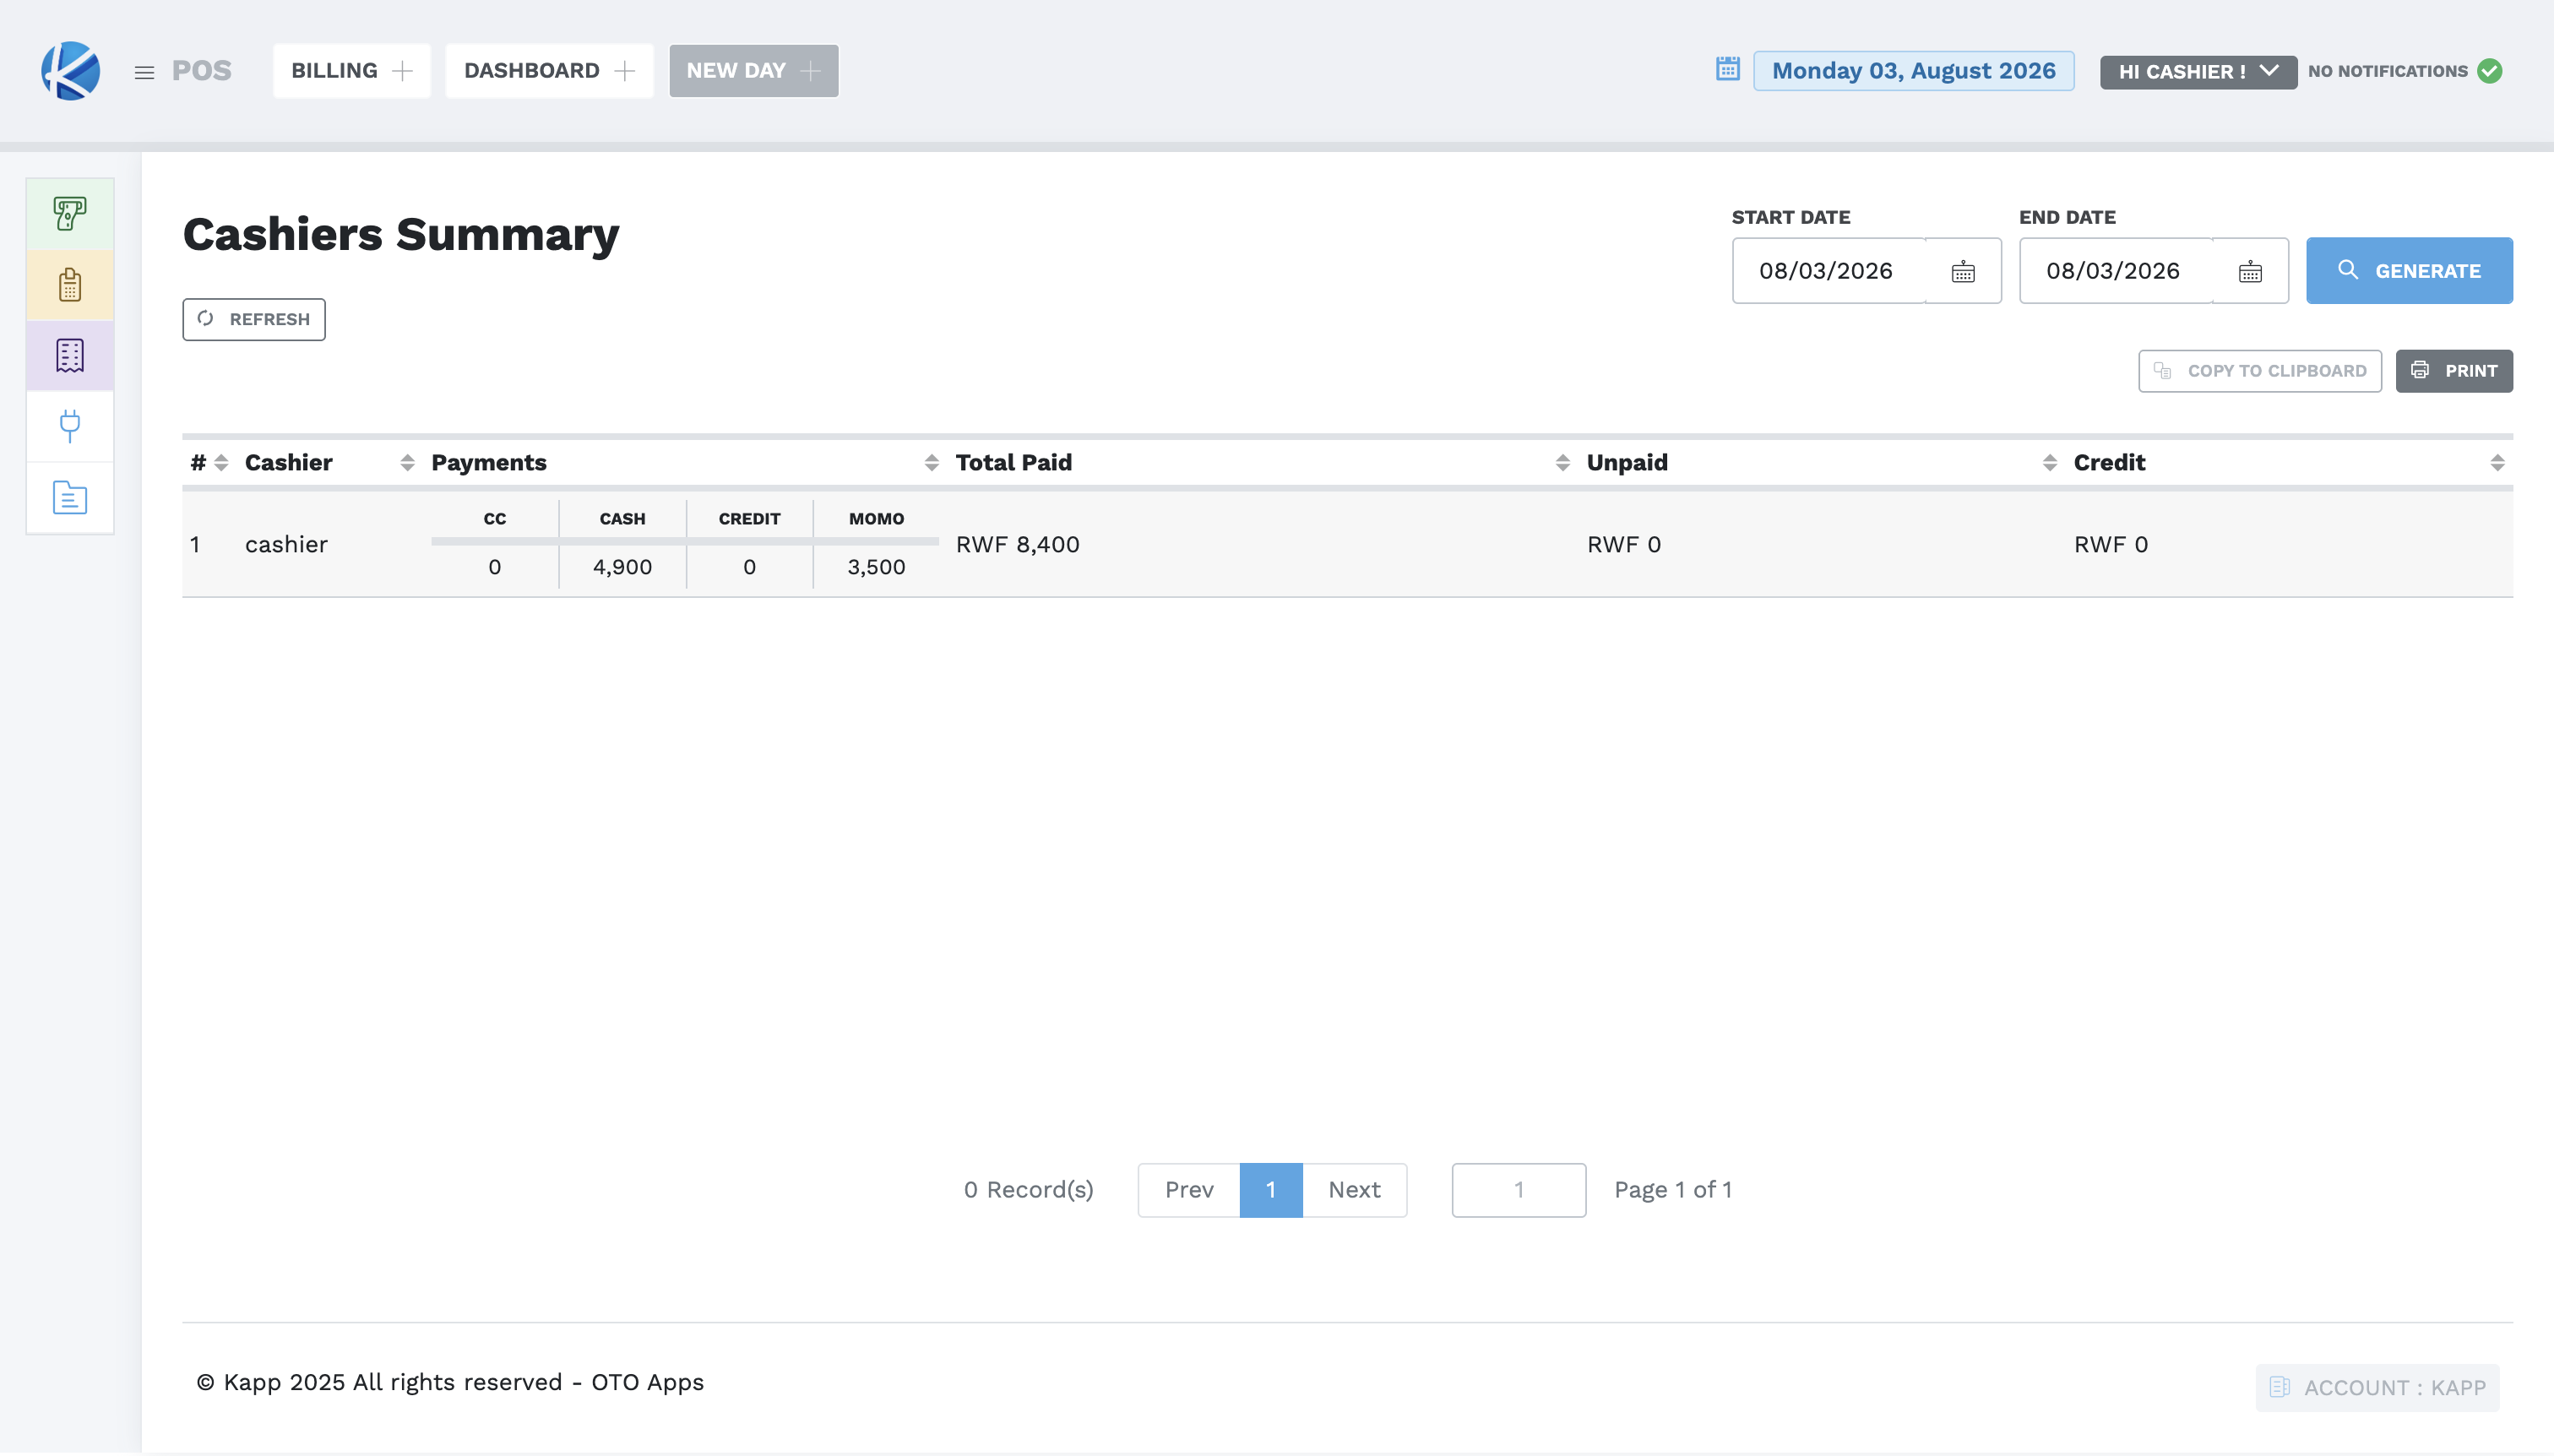Image resolution: width=2554 pixels, height=1456 pixels.
Task: Open the End Date calendar picker
Action: tap(2250, 271)
